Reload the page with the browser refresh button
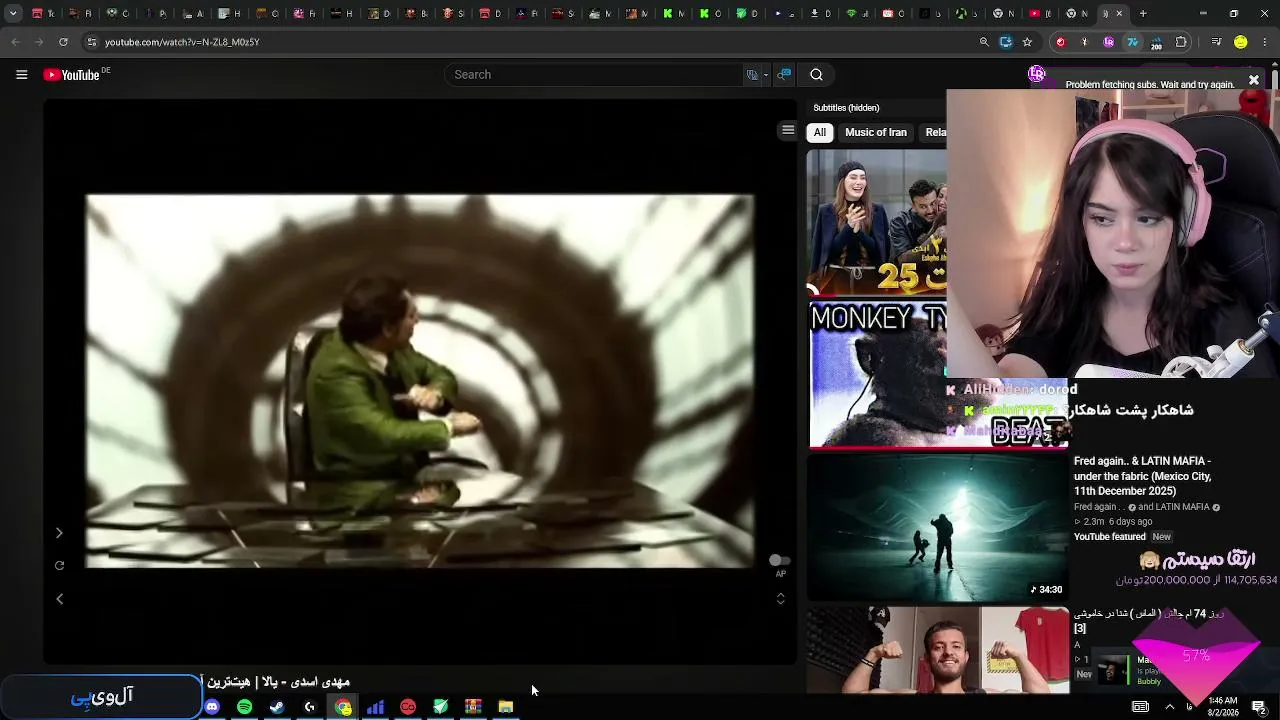Image resolution: width=1280 pixels, height=720 pixels. [x=63, y=42]
